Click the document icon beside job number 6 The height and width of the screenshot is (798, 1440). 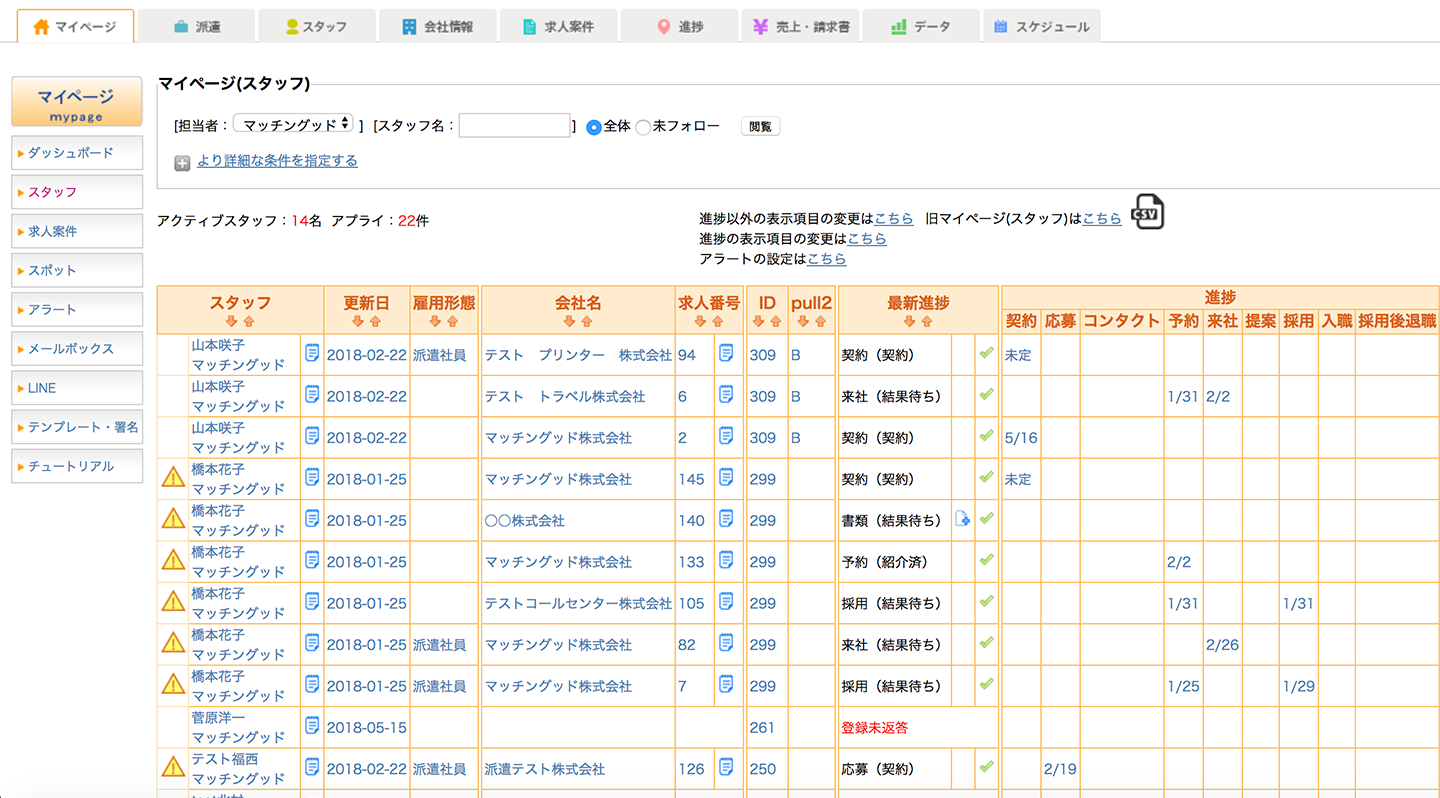tap(726, 395)
